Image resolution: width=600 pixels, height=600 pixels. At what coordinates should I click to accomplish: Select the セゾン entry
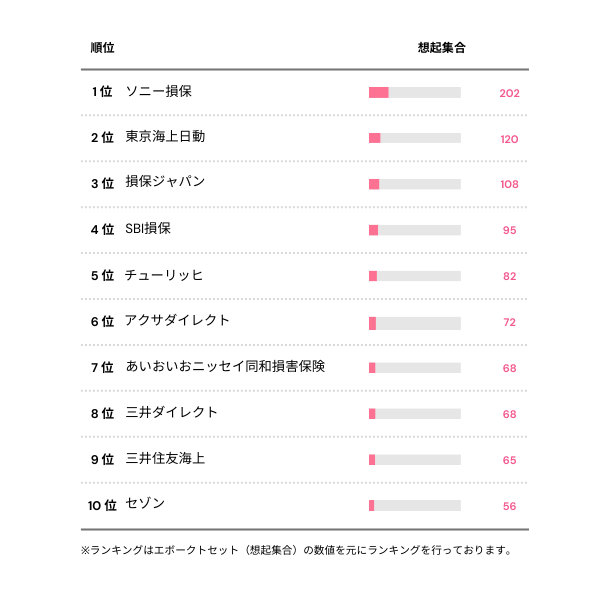click(145, 505)
